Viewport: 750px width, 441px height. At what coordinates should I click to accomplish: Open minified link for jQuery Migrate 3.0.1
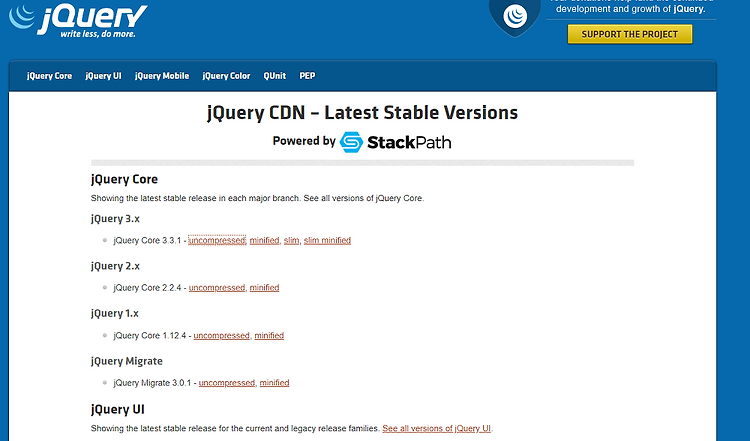point(275,383)
